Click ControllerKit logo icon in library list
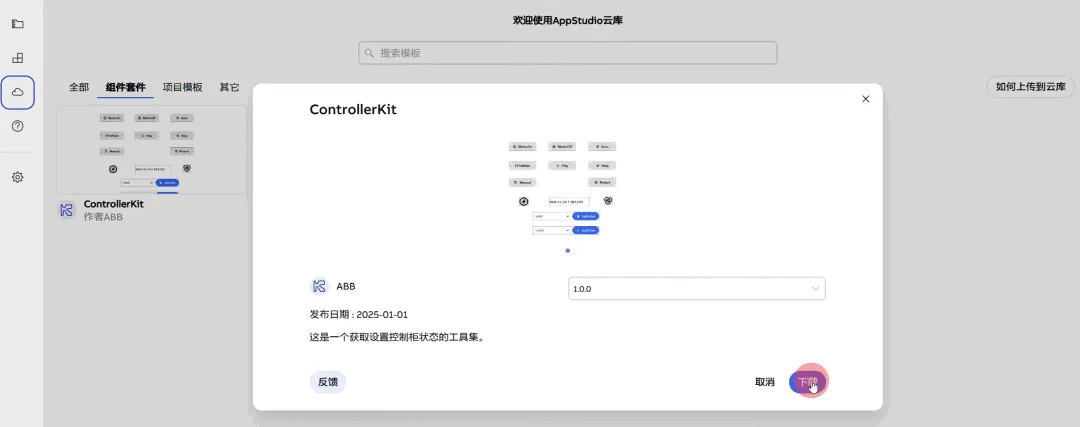This screenshot has height=427, width=1080. [67, 210]
